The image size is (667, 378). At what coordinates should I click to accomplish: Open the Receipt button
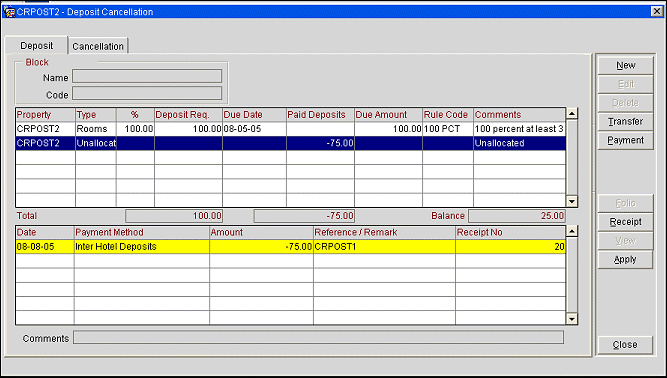point(625,222)
